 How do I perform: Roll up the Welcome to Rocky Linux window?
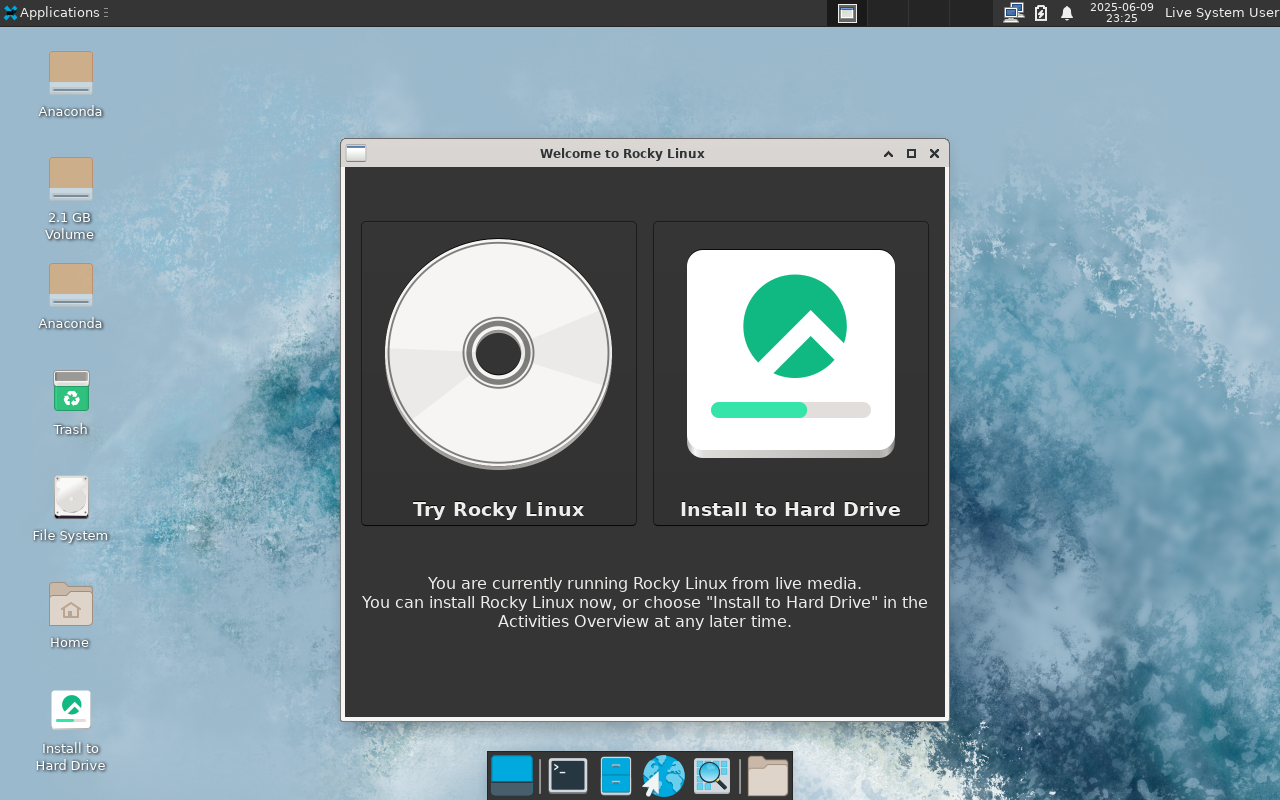tap(888, 154)
